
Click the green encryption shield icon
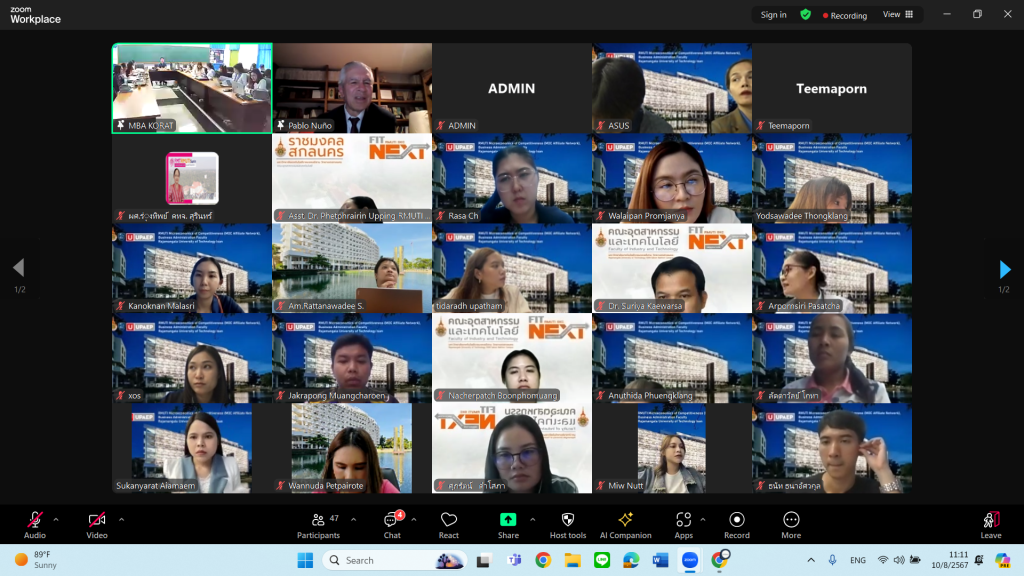click(x=805, y=15)
